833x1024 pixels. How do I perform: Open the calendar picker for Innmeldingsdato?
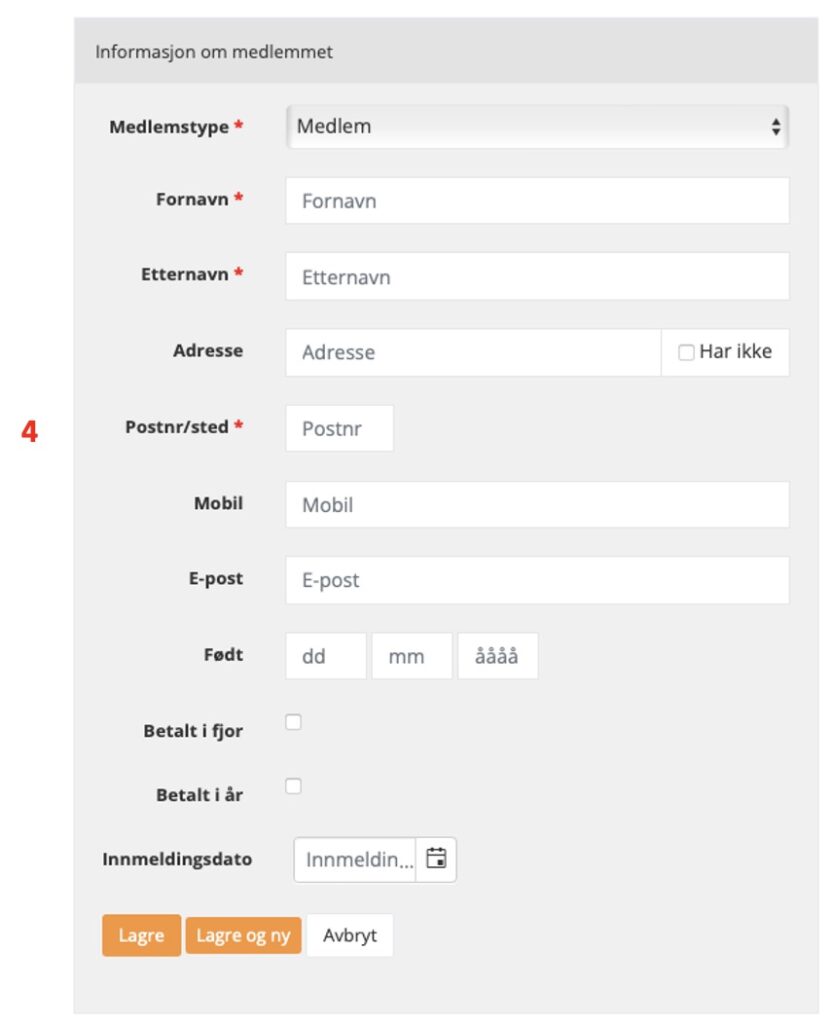[x=435, y=859]
